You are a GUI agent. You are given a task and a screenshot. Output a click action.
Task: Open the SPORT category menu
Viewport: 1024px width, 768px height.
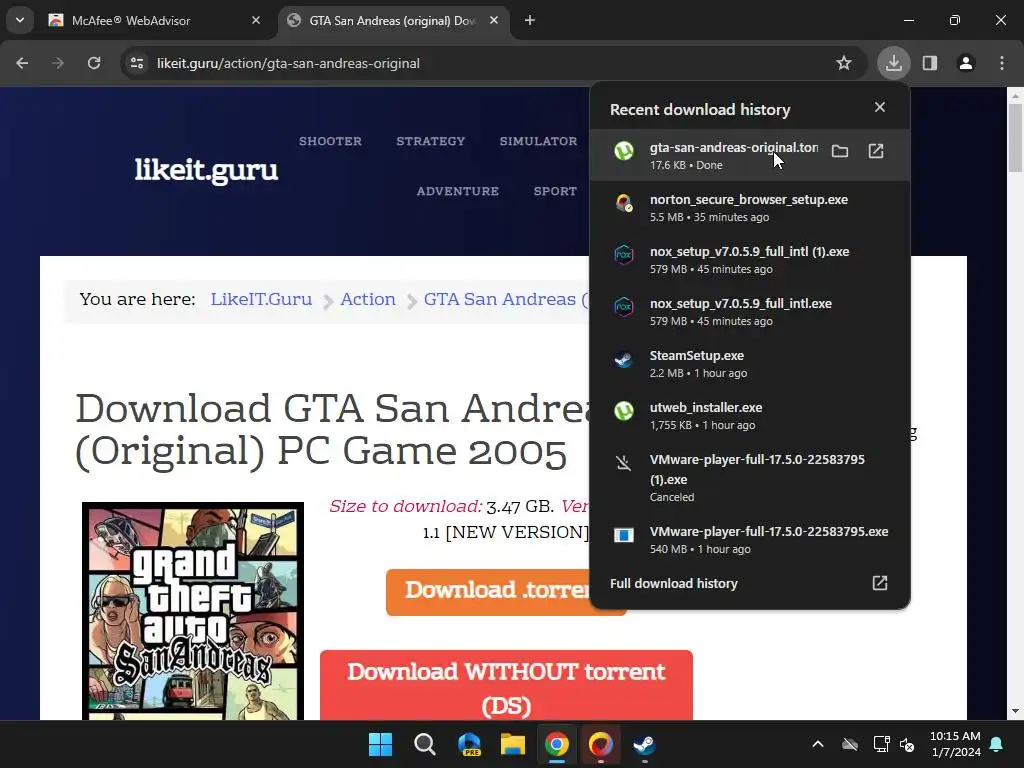(x=555, y=191)
